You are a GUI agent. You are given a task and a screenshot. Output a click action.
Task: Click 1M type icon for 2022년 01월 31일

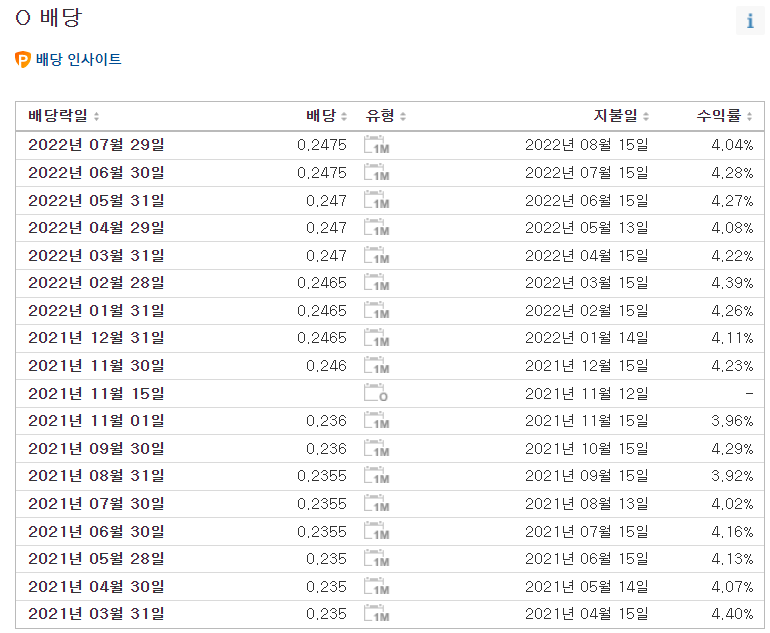pos(377,311)
